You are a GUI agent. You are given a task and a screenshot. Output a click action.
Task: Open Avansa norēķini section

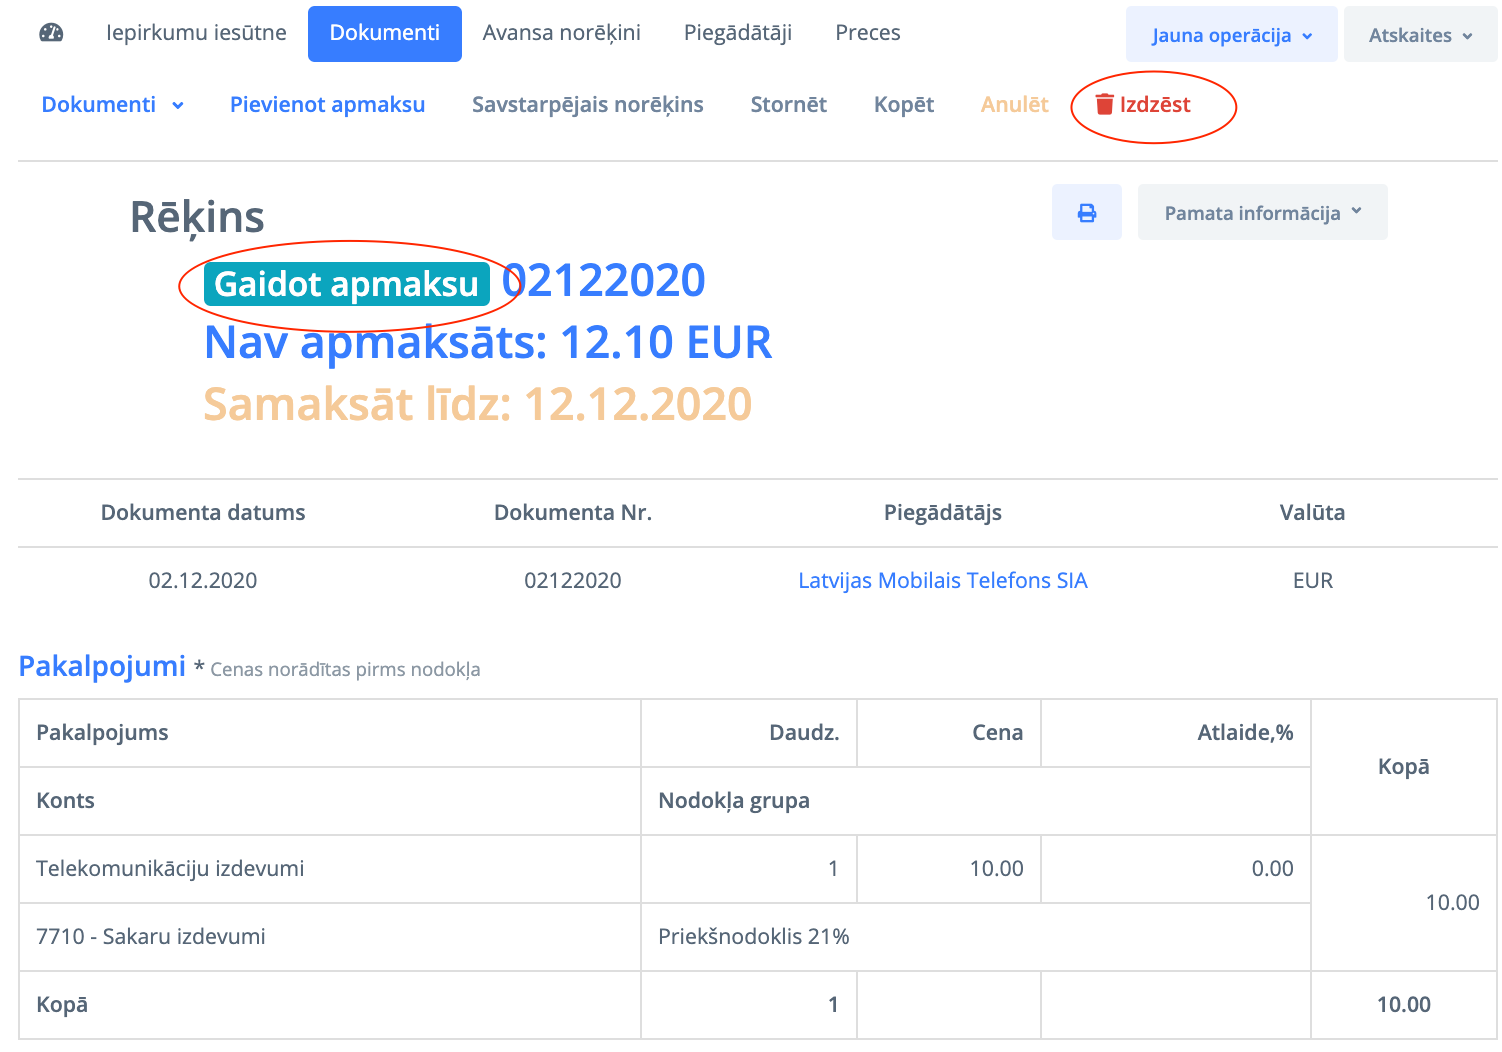[561, 33]
